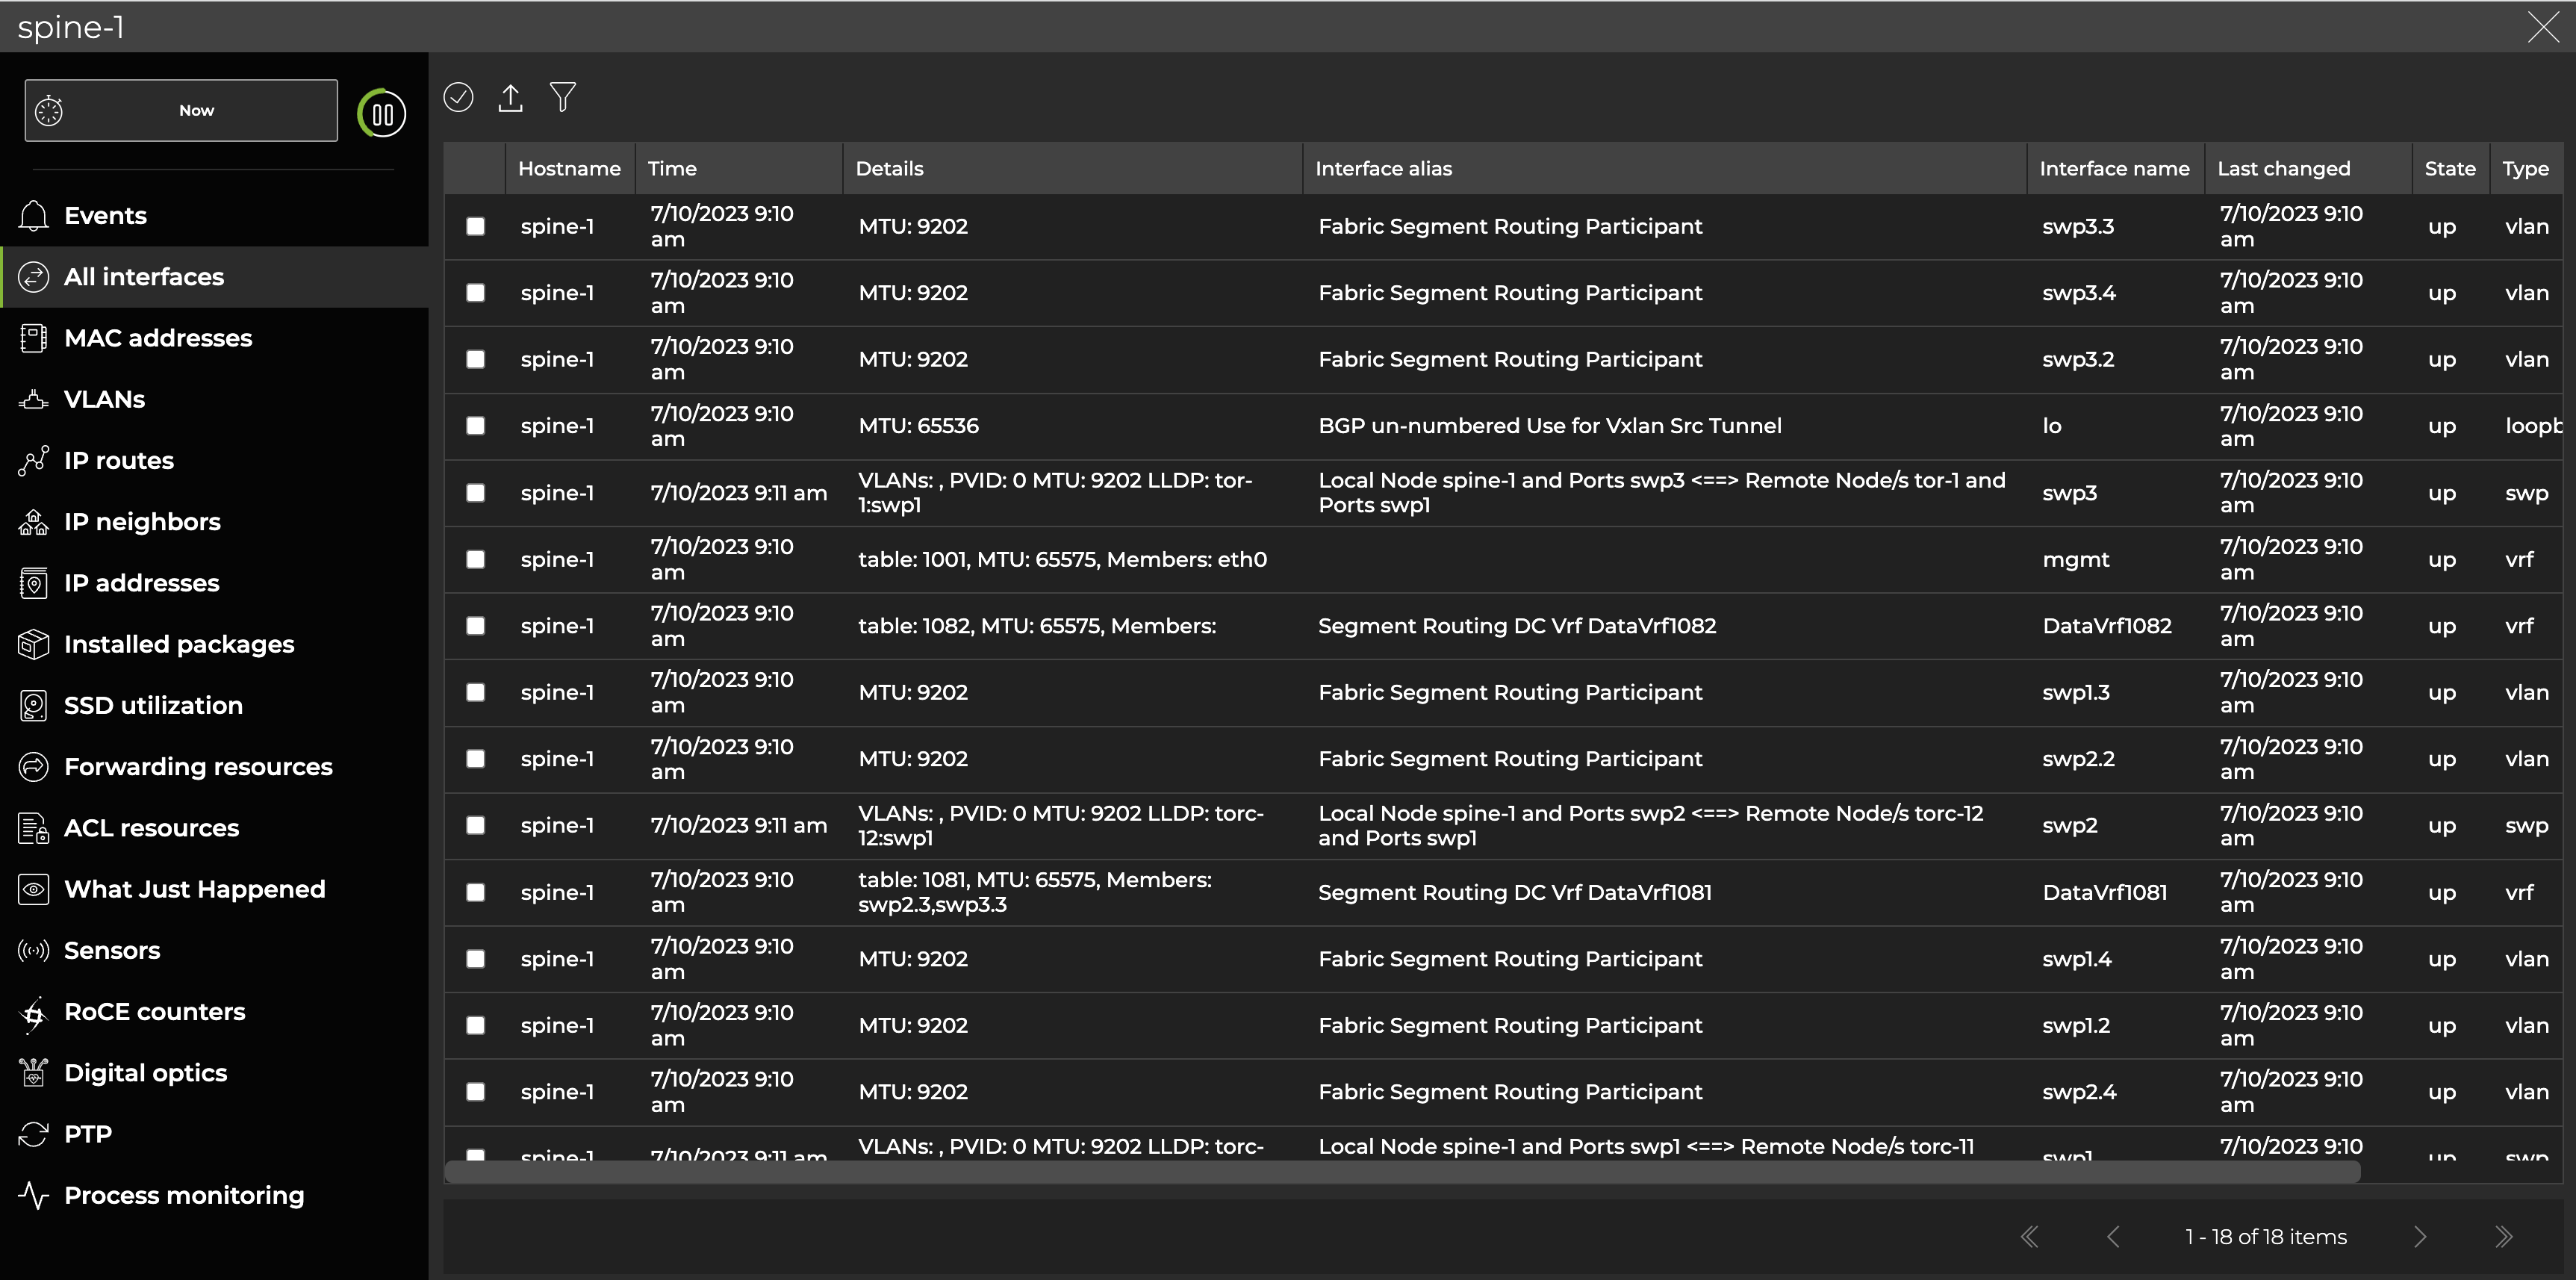Viewport: 2576px width, 1280px height.
Task: Click the select-all checkmark icon
Action: (458, 97)
